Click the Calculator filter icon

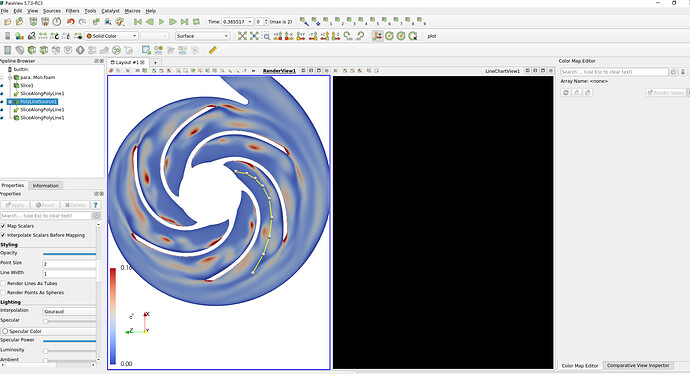(7, 50)
